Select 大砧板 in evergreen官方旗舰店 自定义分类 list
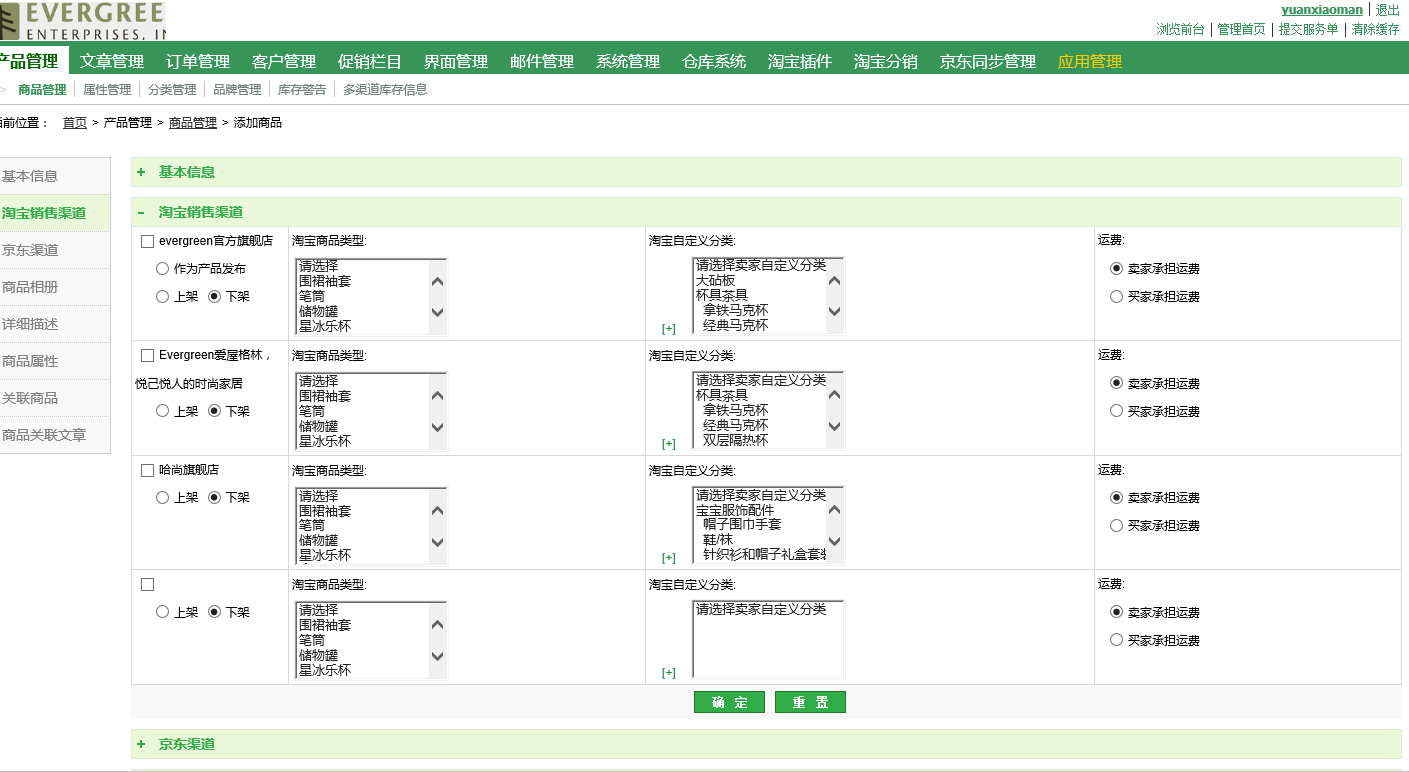Viewport: 1409px width, 772px height. 760,281
